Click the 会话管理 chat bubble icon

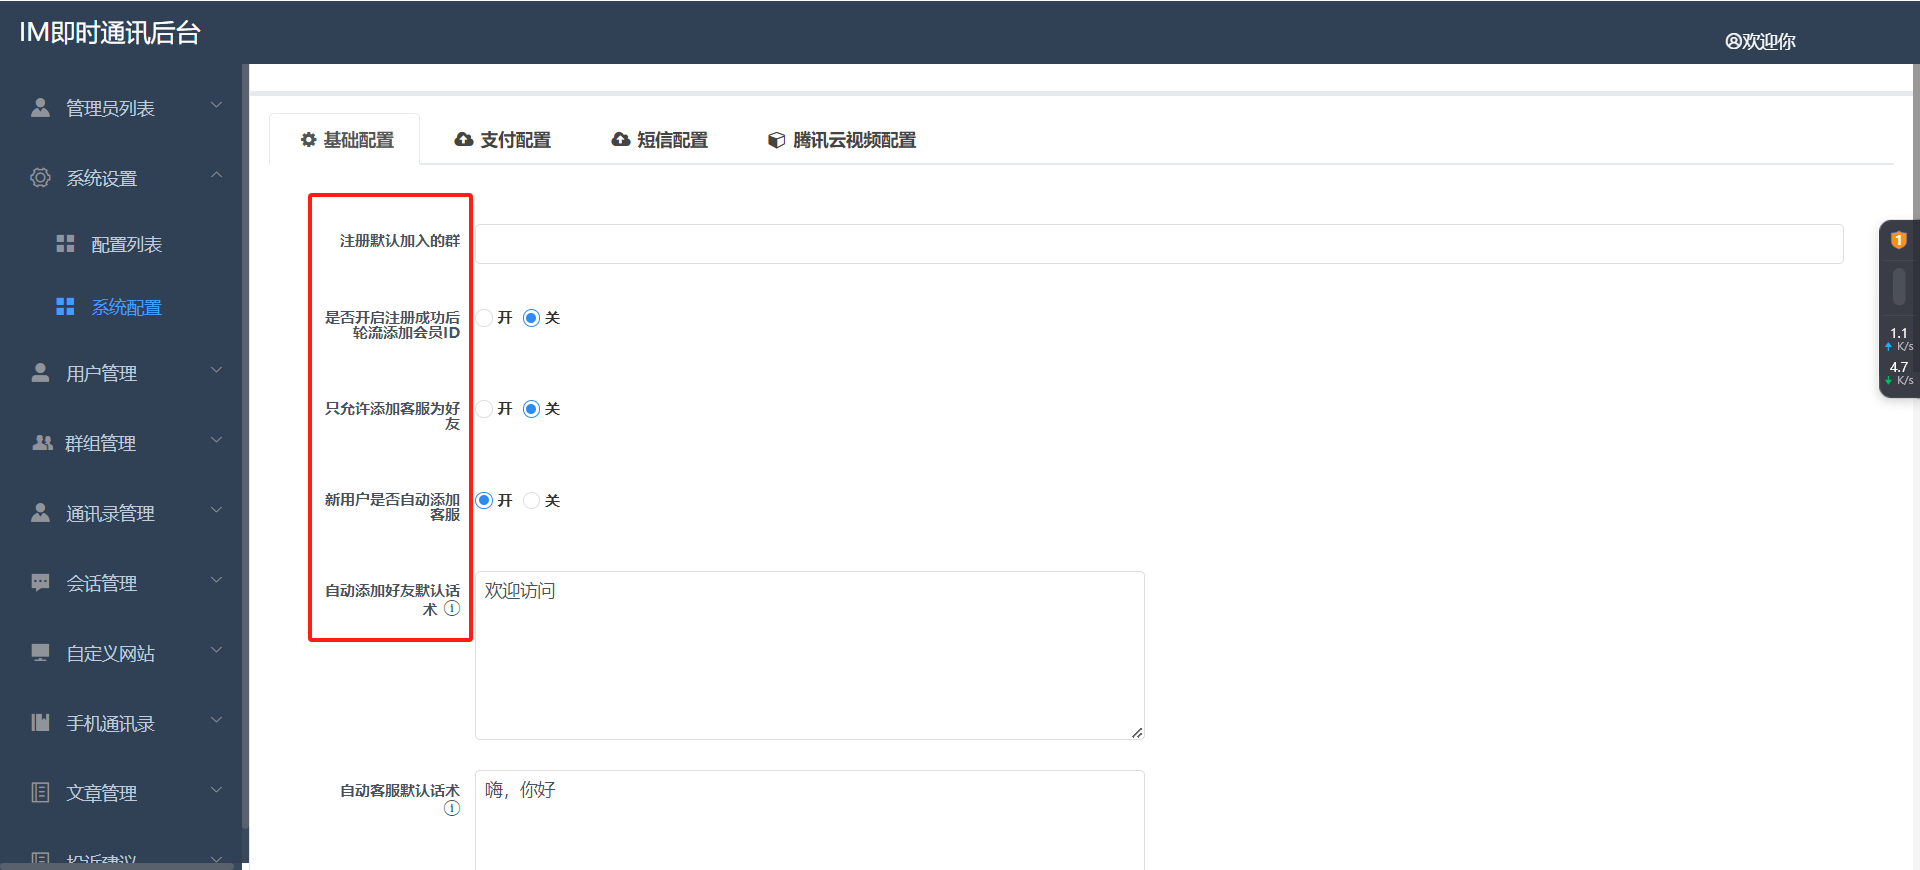[x=40, y=583]
